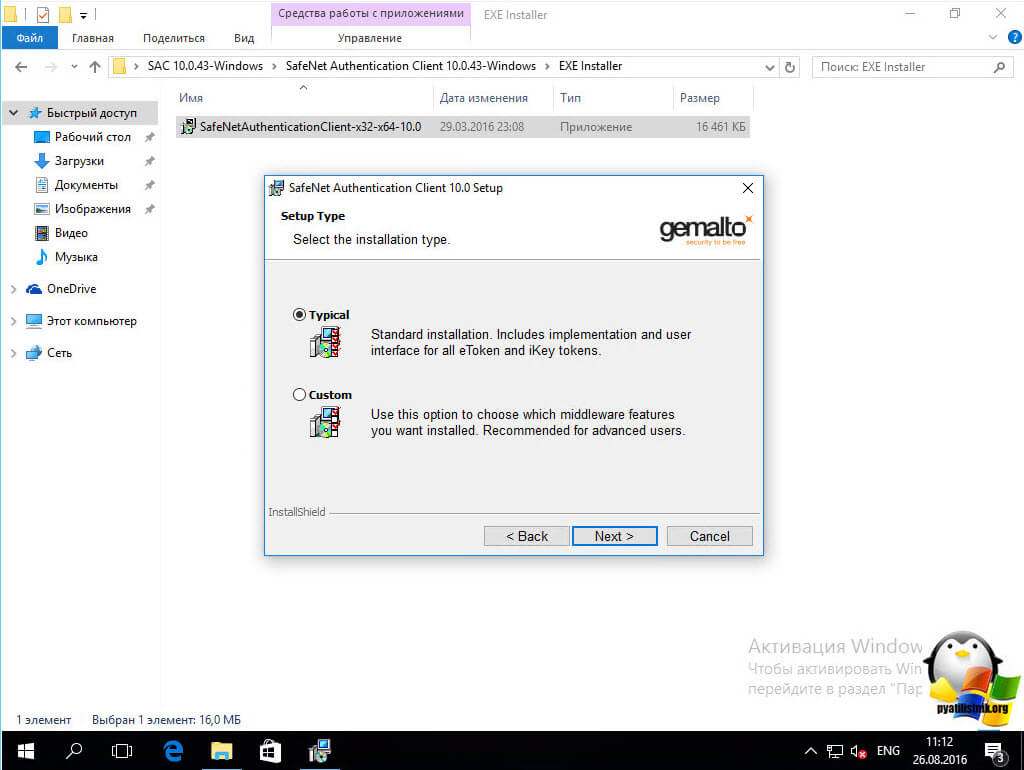The height and width of the screenshot is (770, 1024).
Task: Go up one folder level
Action: point(95,67)
